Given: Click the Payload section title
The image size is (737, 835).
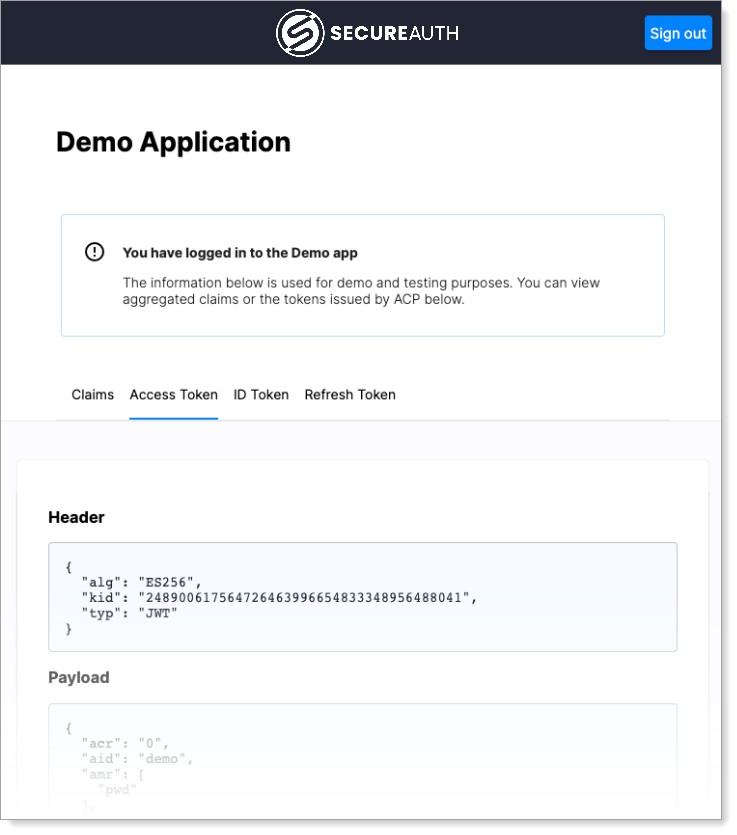Looking at the screenshot, I should (79, 677).
